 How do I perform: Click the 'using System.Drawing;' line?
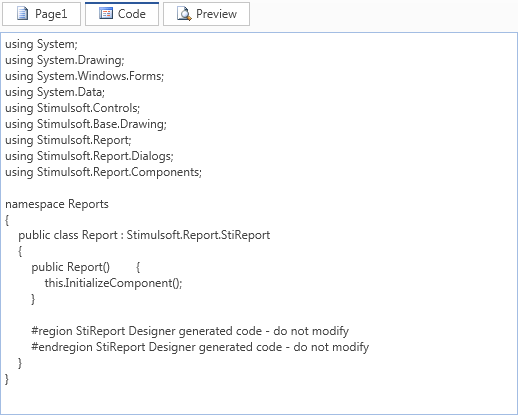[x=65, y=60]
